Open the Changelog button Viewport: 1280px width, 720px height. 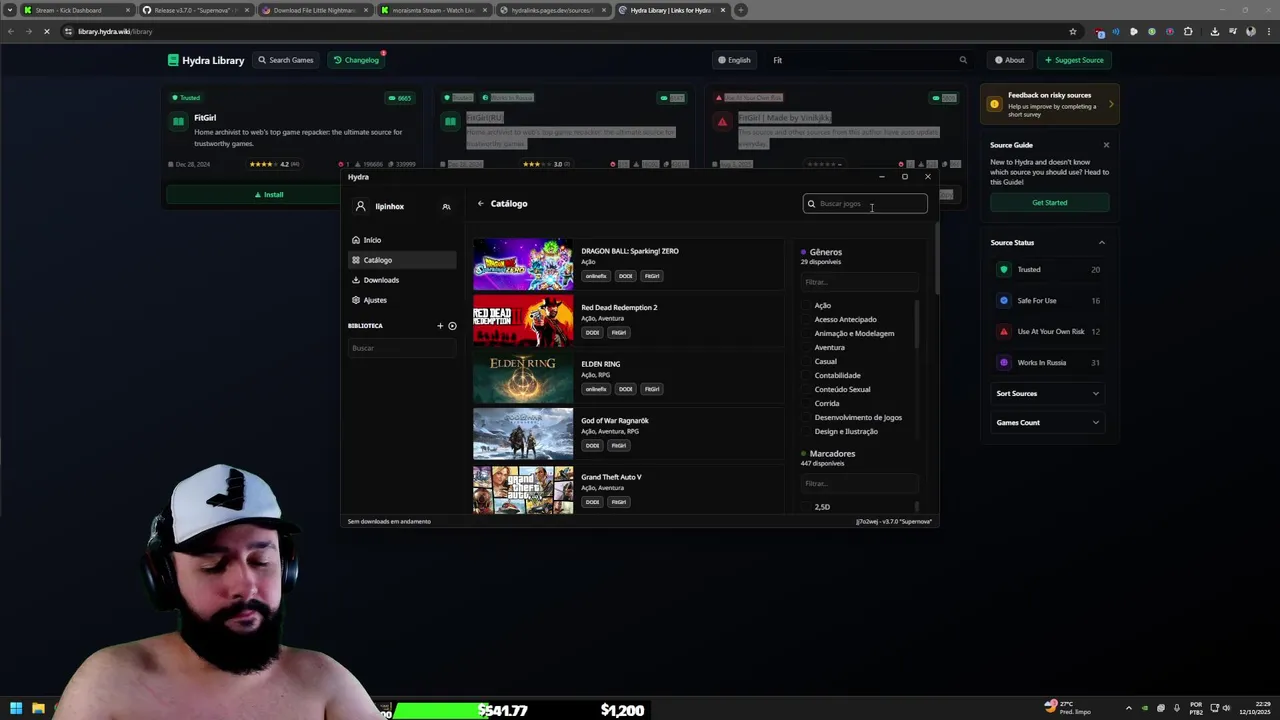click(356, 60)
